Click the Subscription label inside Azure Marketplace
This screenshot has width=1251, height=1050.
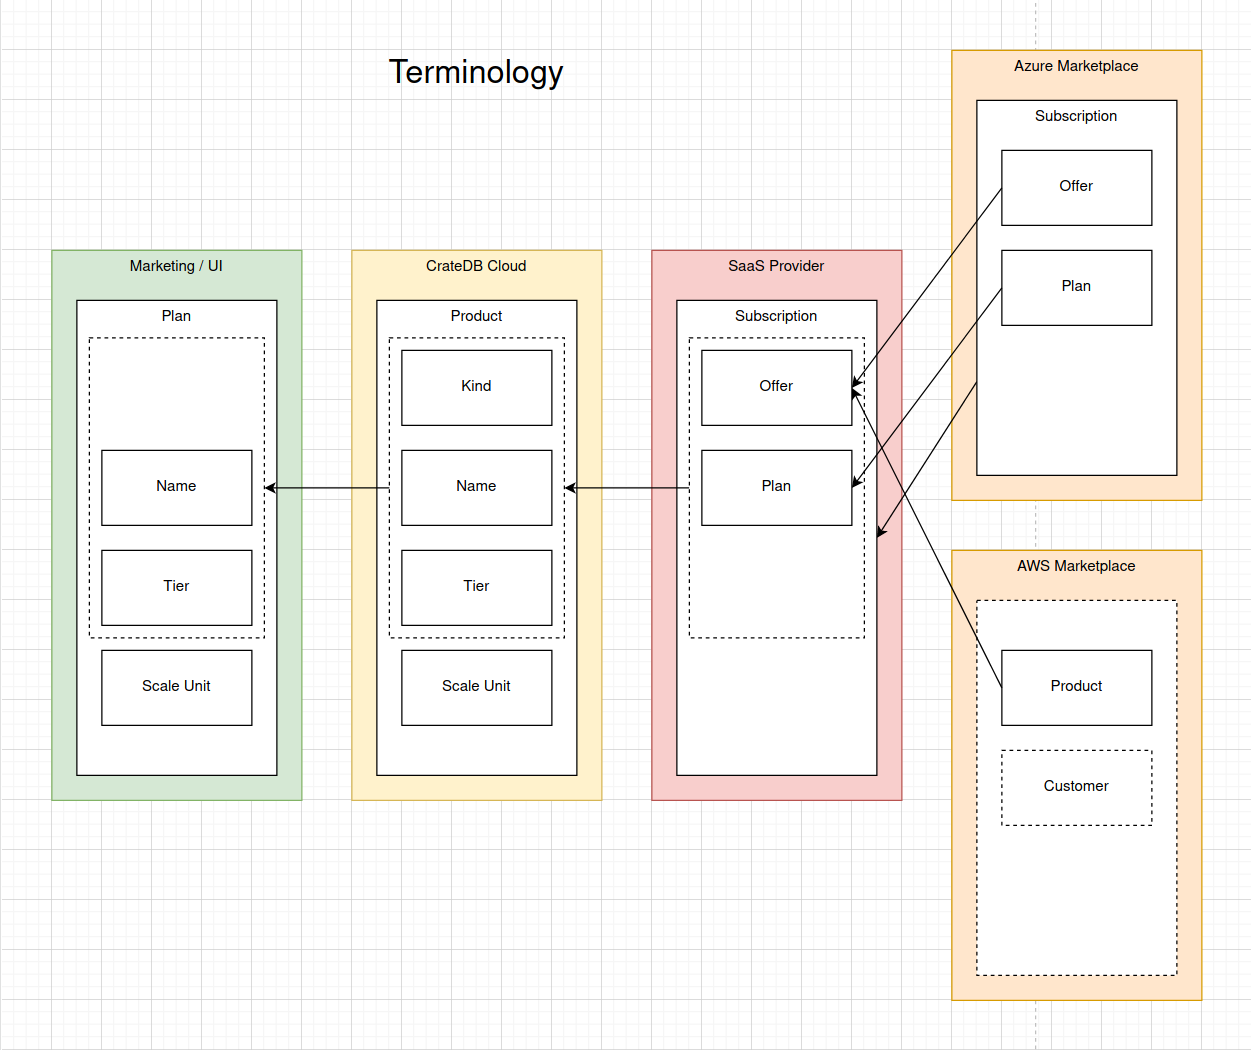pyautogui.click(x=1076, y=116)
